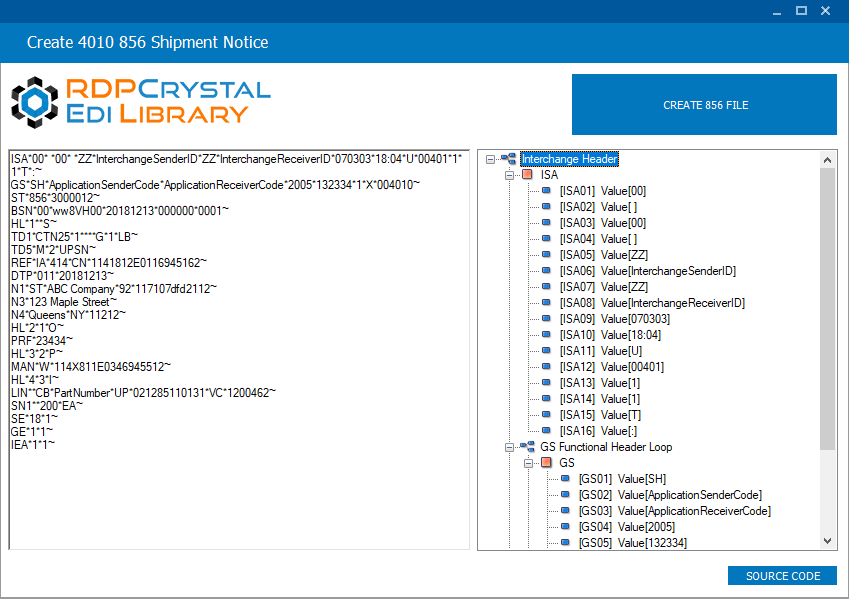Click the blue element icon beside ISA02

546,206
